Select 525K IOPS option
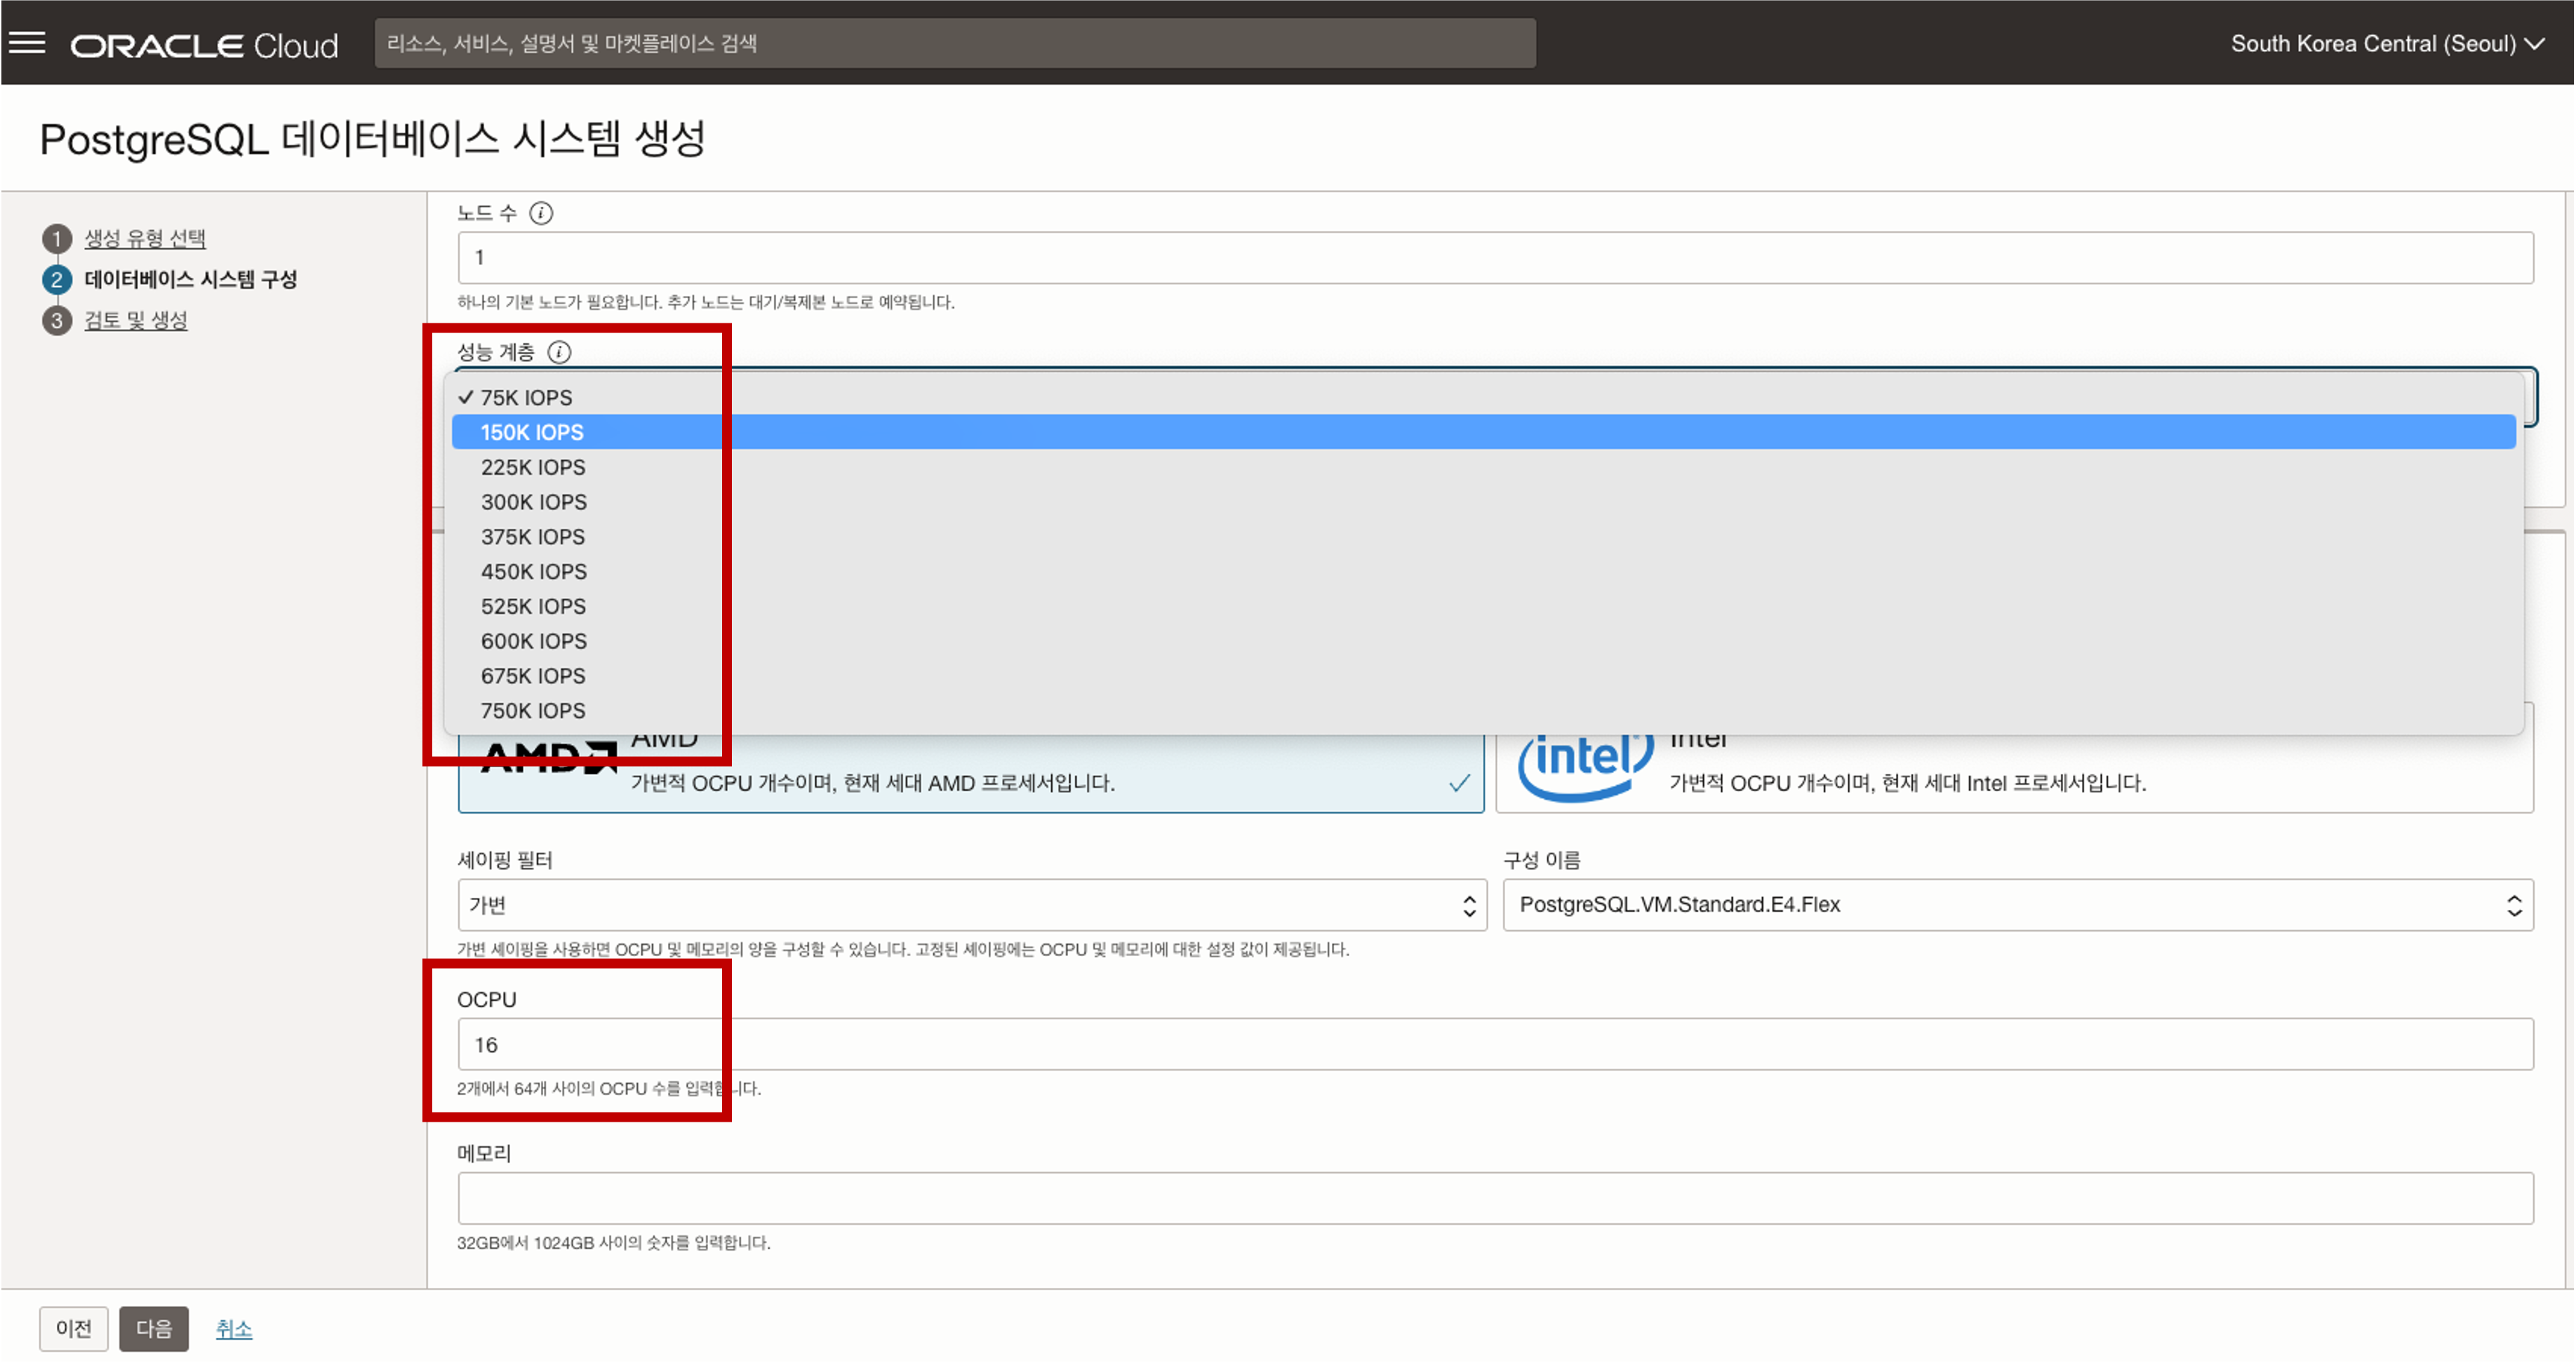The height and width of the screenshot is (1363, 2576). click(x=1484, y=606)
